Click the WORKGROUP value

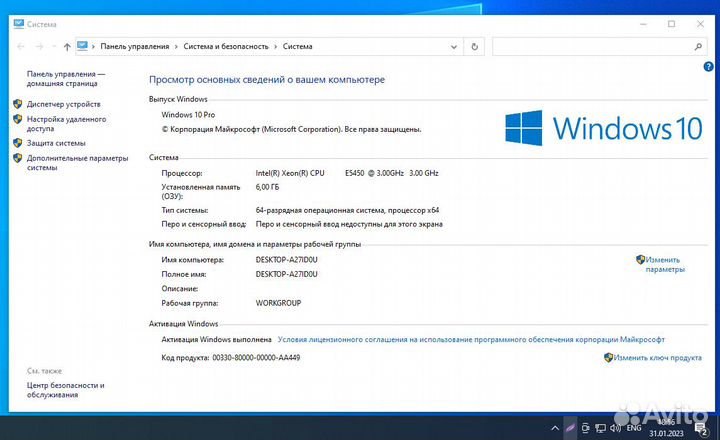pos(278,303)
